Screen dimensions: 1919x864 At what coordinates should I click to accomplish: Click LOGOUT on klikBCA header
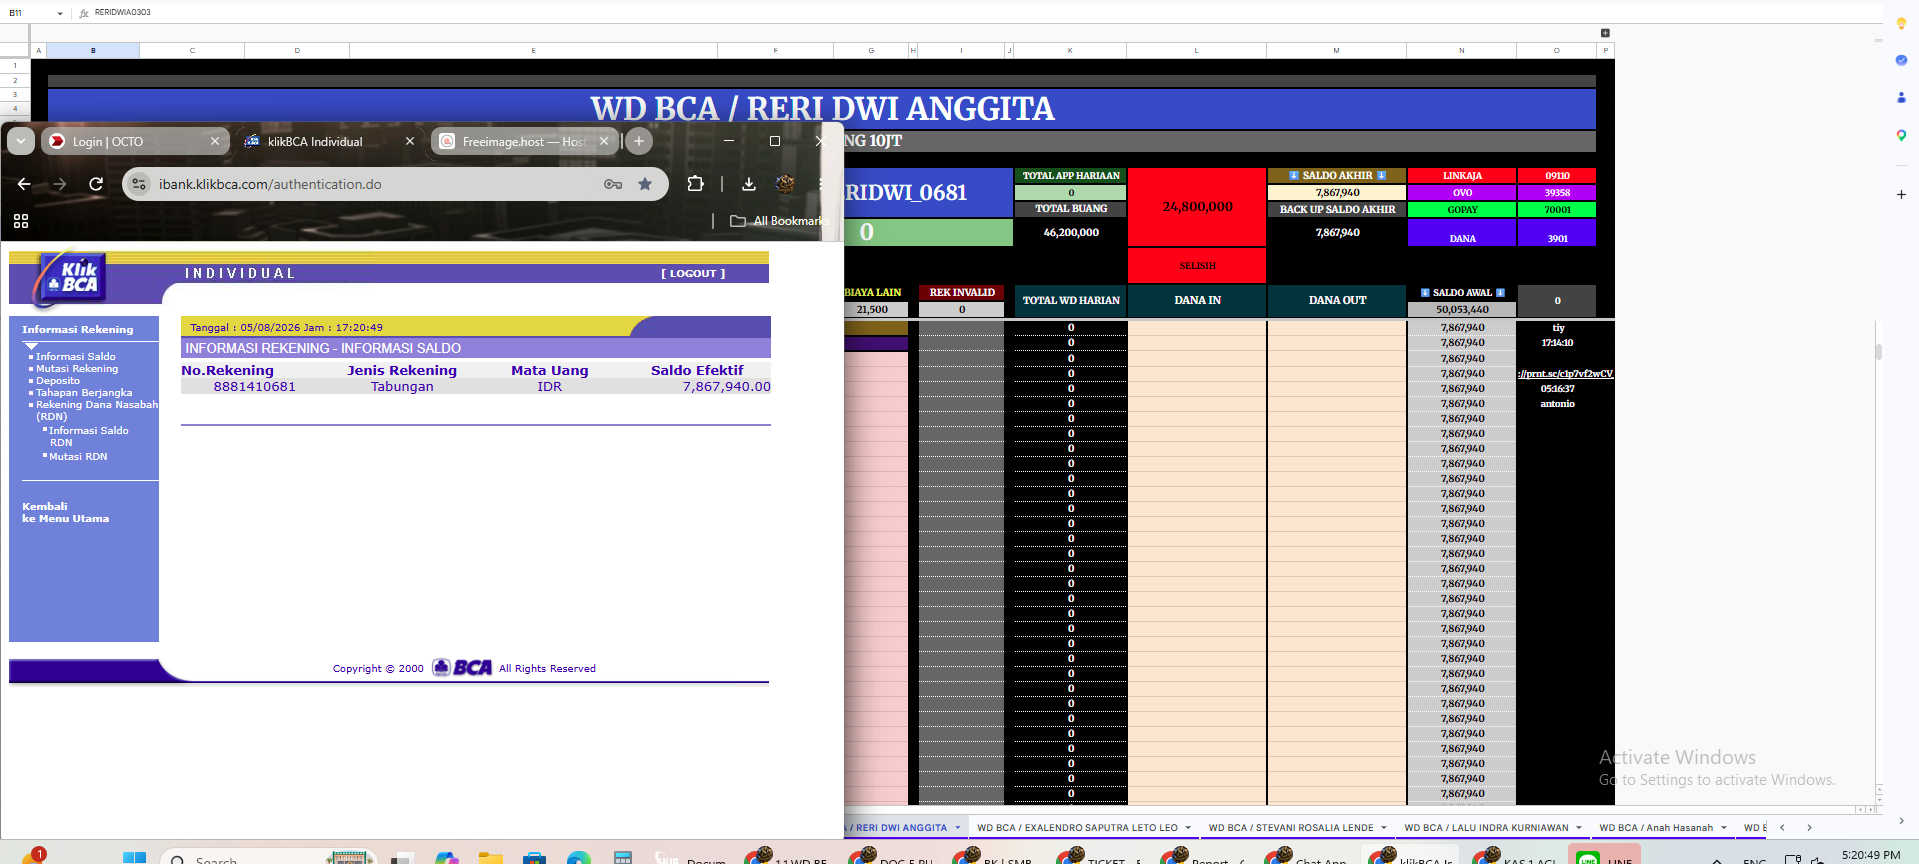[x=693, y=273]
